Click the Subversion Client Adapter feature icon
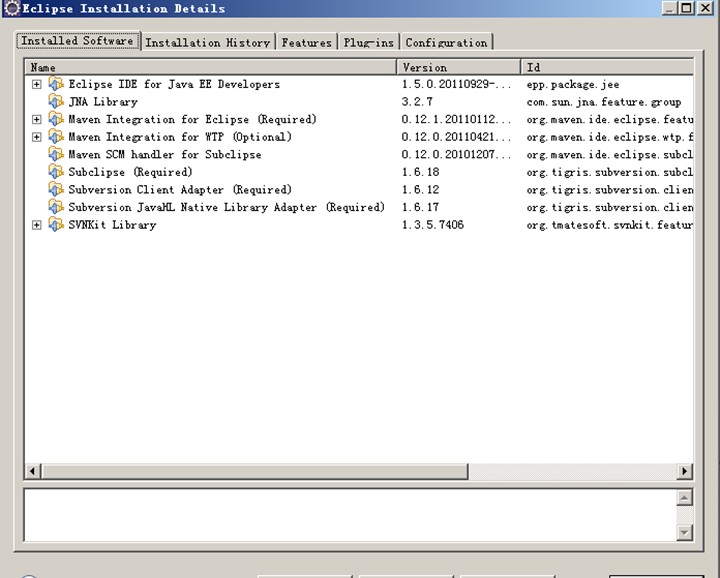This screenshot has height=578, width=720. pos(56,190)
